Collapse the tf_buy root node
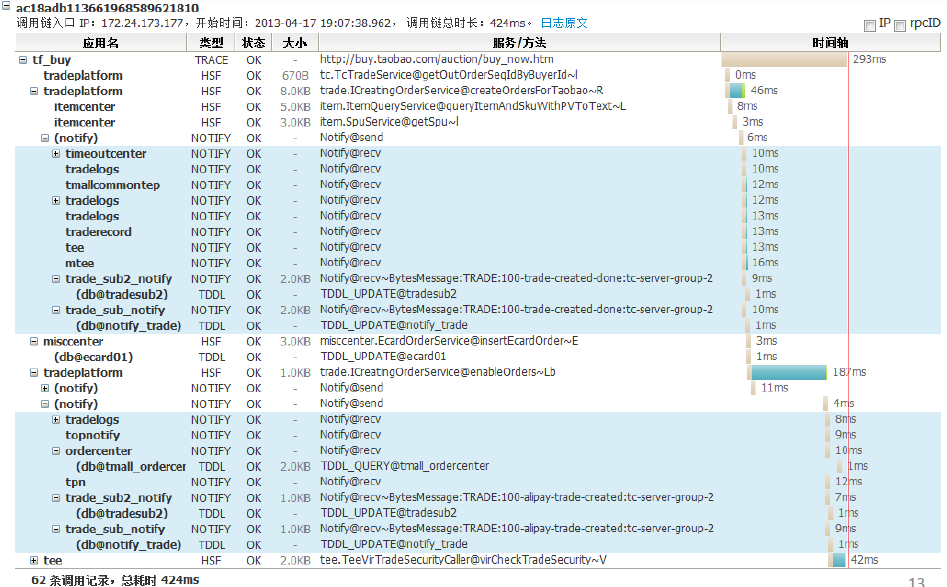Screen dimensions: 947x587 (x=23, y=60)
